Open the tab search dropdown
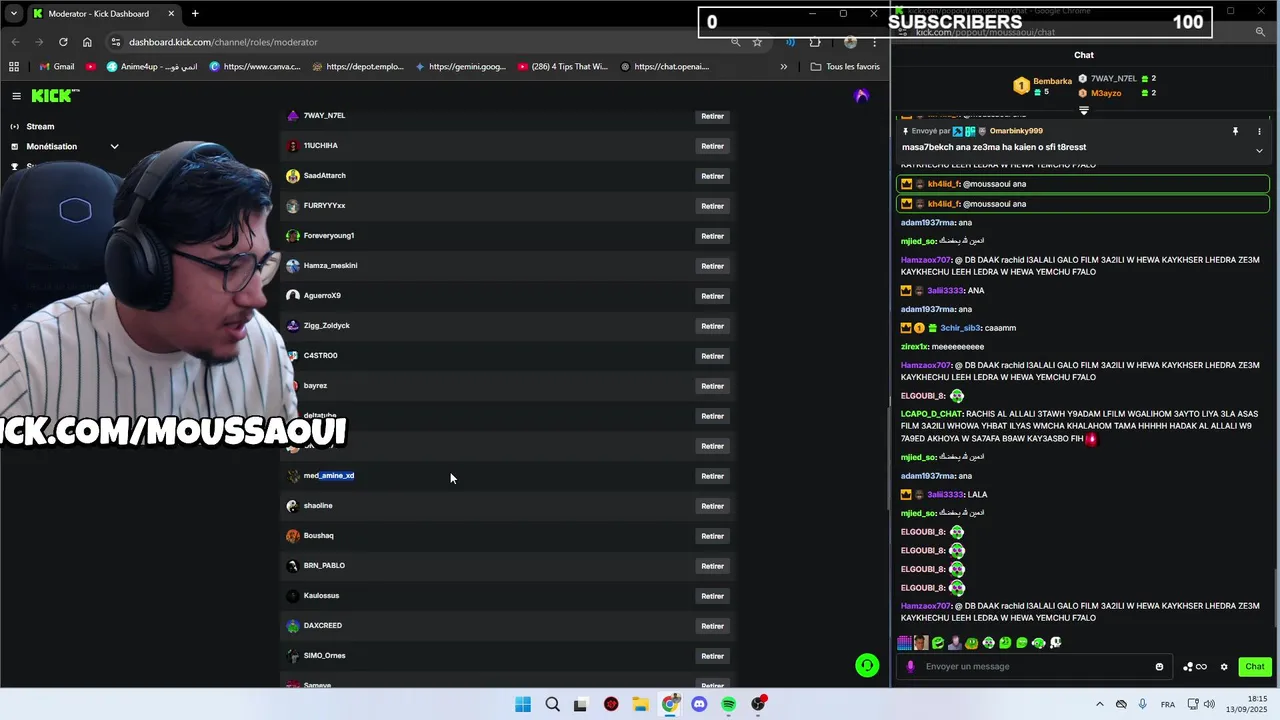The image size is (1280, 720). point(14,14)
